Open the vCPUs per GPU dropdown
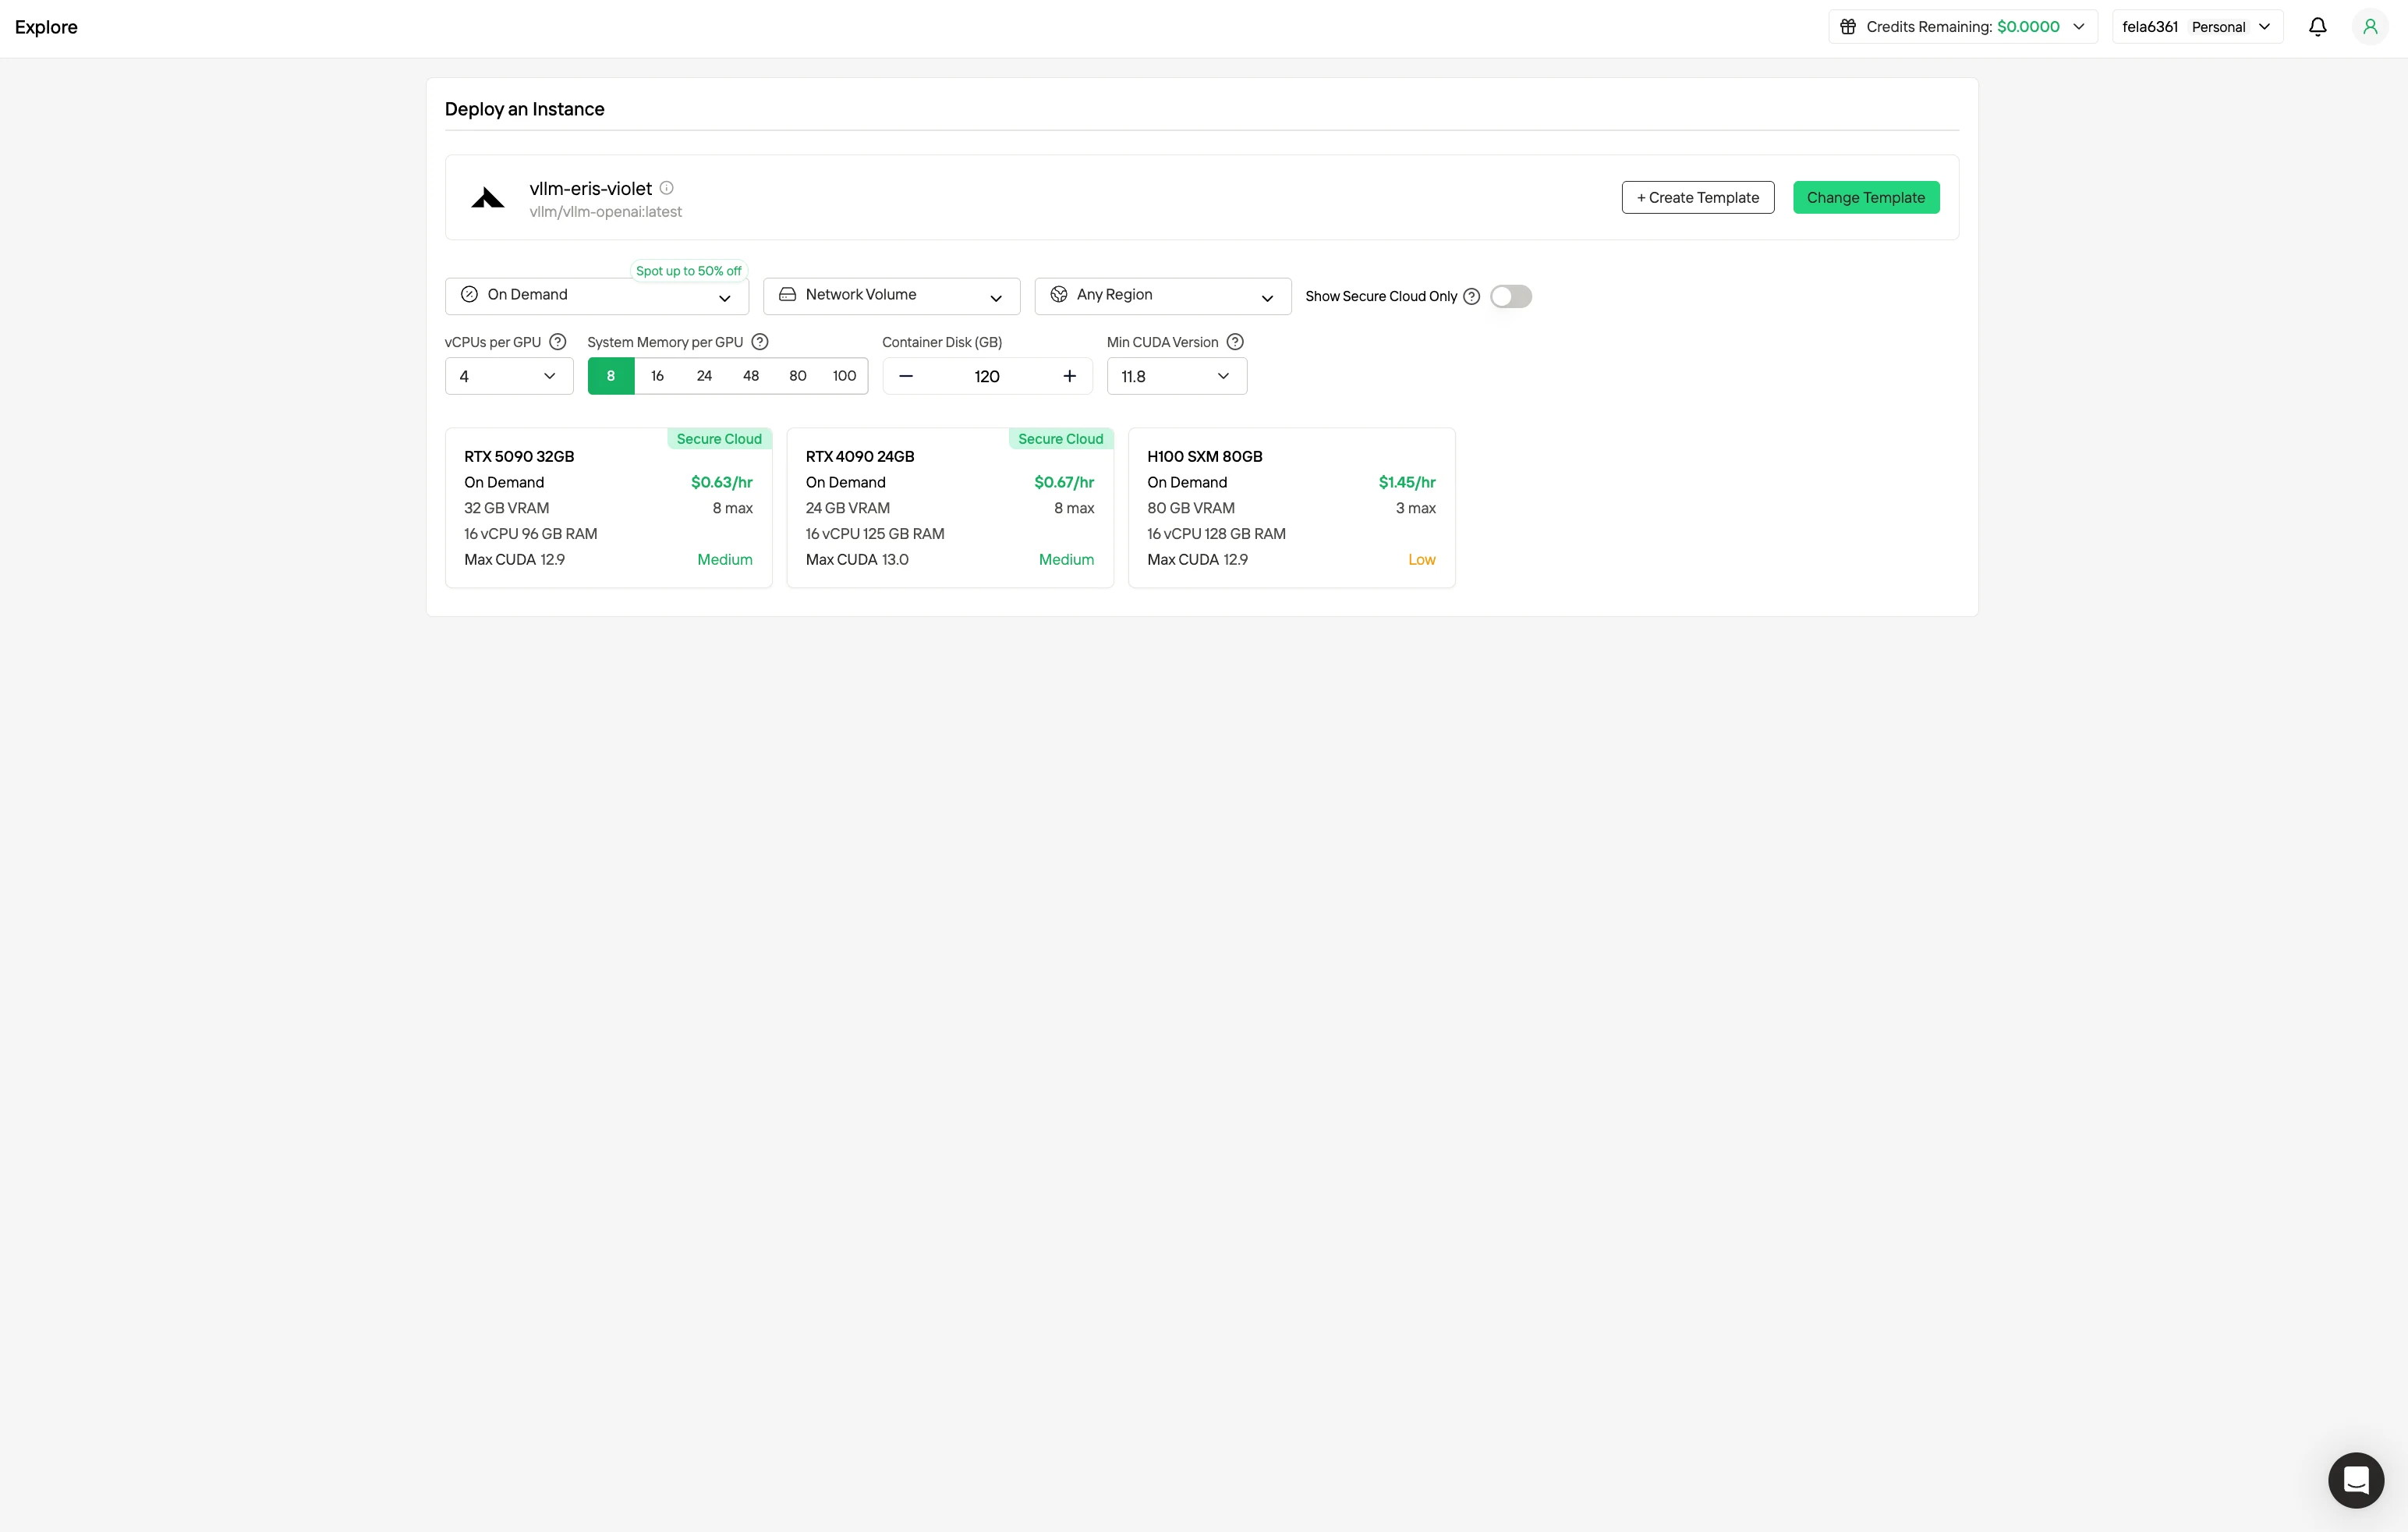The height and width of the screenshot is (1532, 2408). point(509,376)
